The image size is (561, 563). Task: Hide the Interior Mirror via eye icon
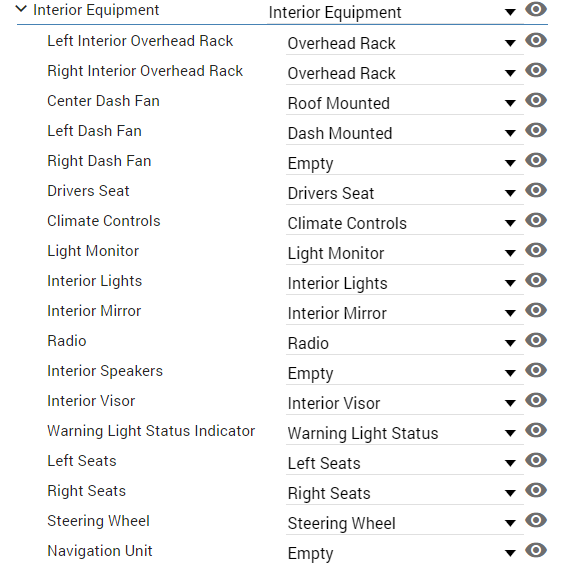click(x=536, y=310)
